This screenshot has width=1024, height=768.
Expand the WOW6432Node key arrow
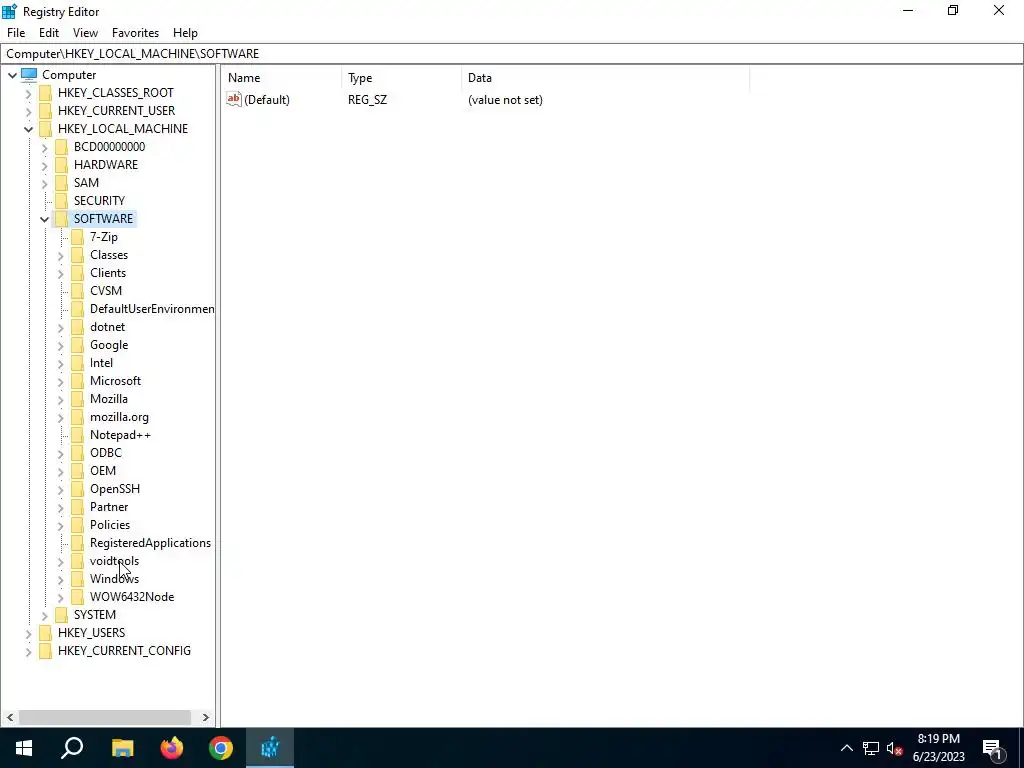(61, 598)
